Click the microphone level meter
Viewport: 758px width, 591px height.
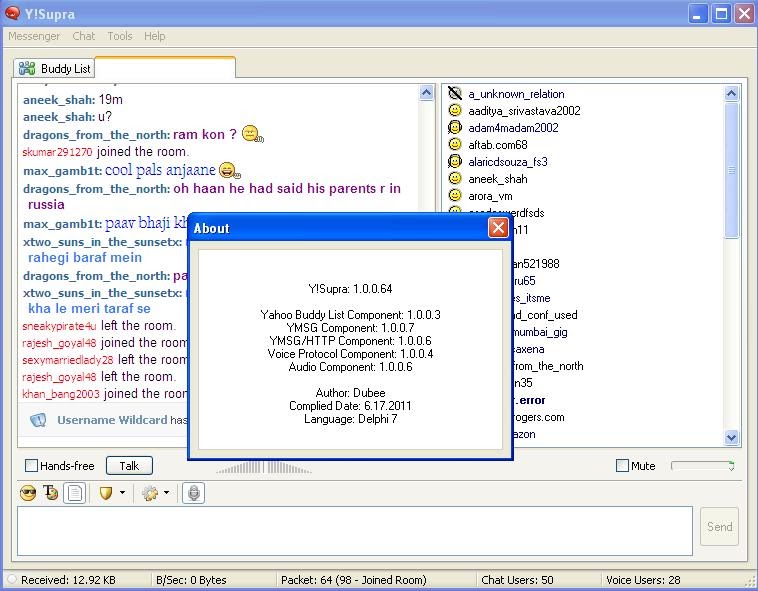(264, 467)
